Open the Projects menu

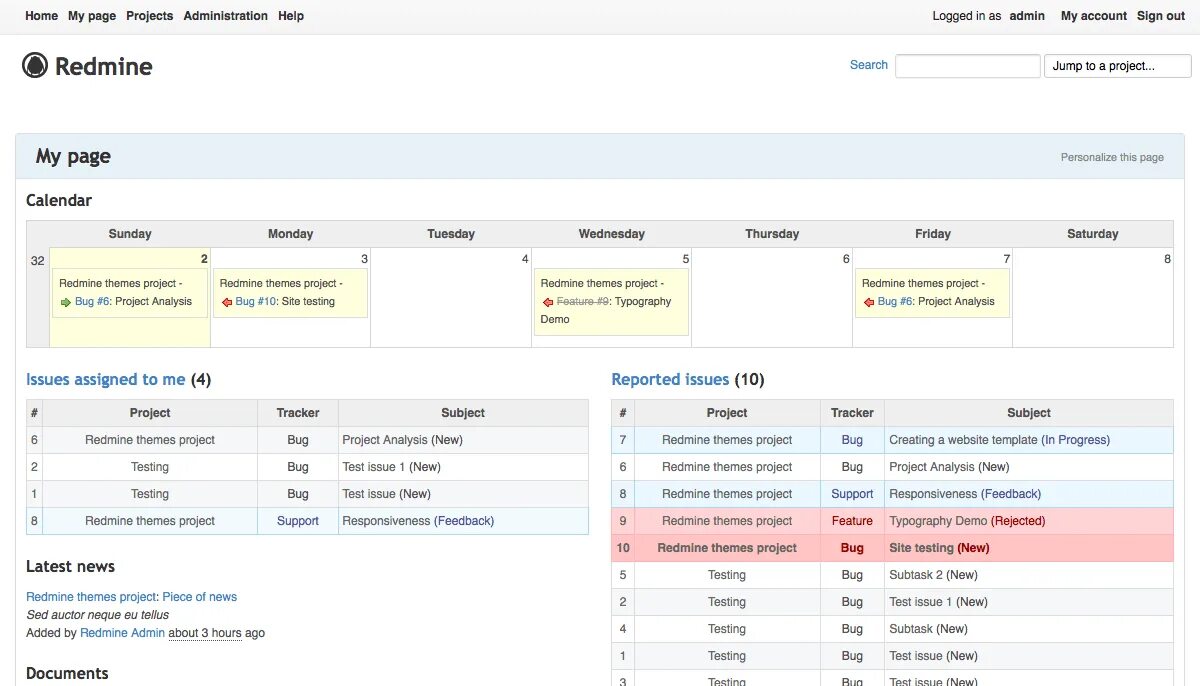tap(149, 15)
